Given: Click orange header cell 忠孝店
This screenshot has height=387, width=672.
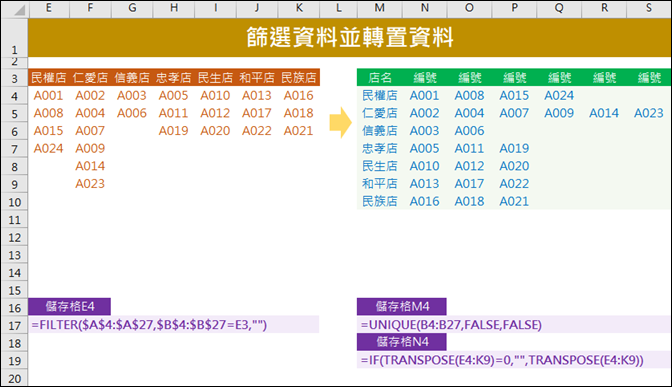Looking at the screenshot, I should [x=174, y=78].
